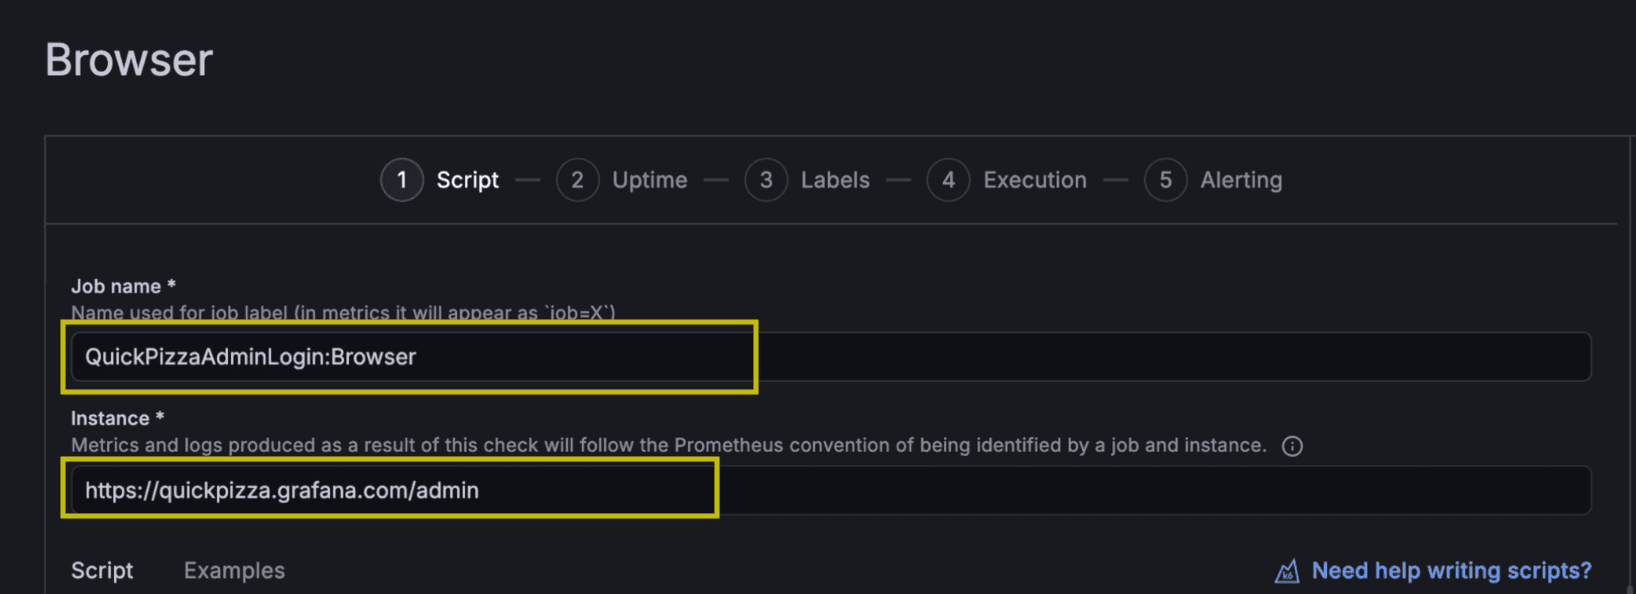This screenshot has width=1636, height=594.
Task: Click the circled number 3 in the wizard
Action: point(766,180)
